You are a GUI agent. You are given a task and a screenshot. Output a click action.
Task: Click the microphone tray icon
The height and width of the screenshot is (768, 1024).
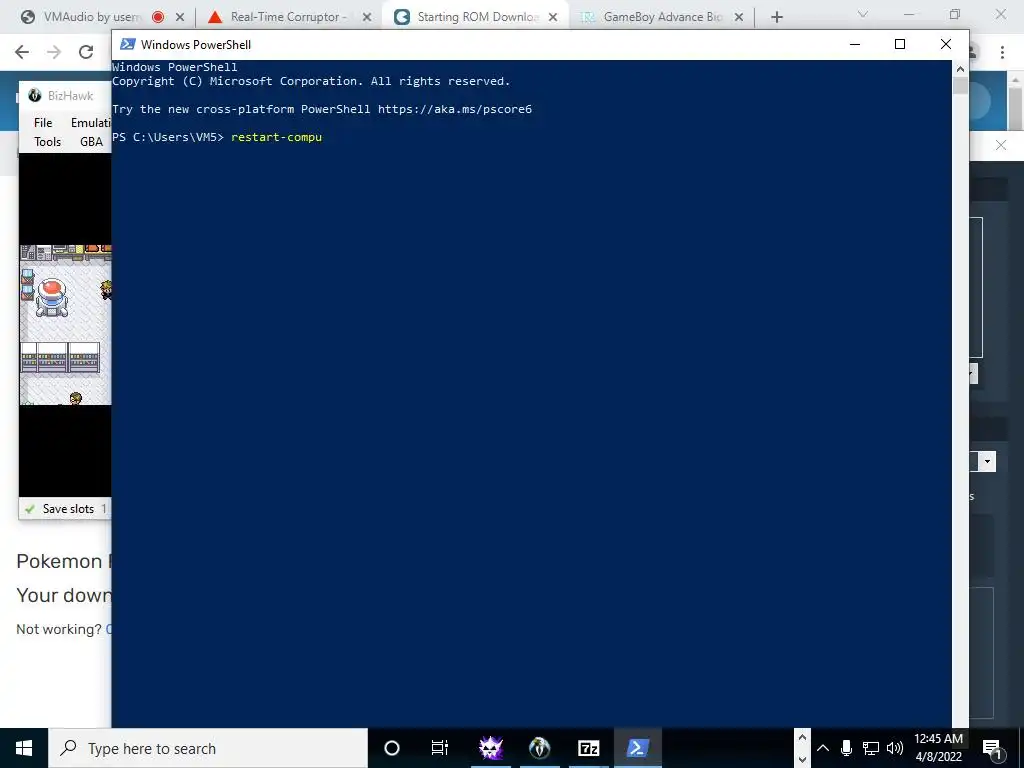tap(846, 748)
